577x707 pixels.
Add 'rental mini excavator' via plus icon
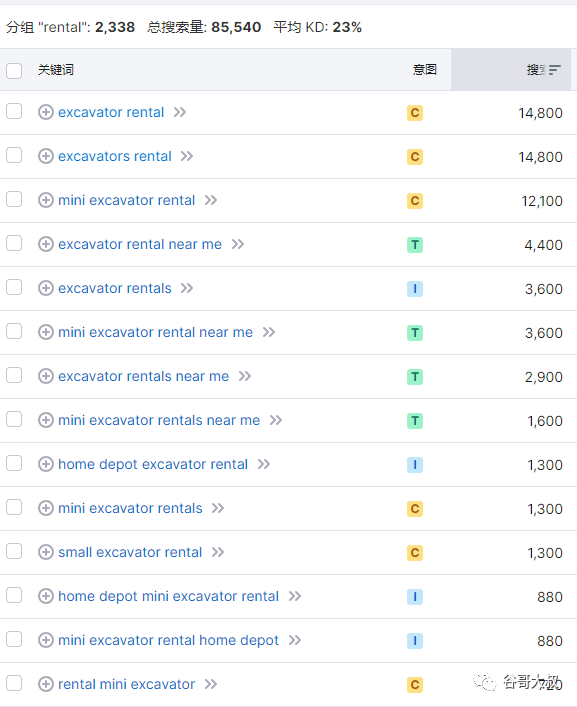(x=46, y=684)
